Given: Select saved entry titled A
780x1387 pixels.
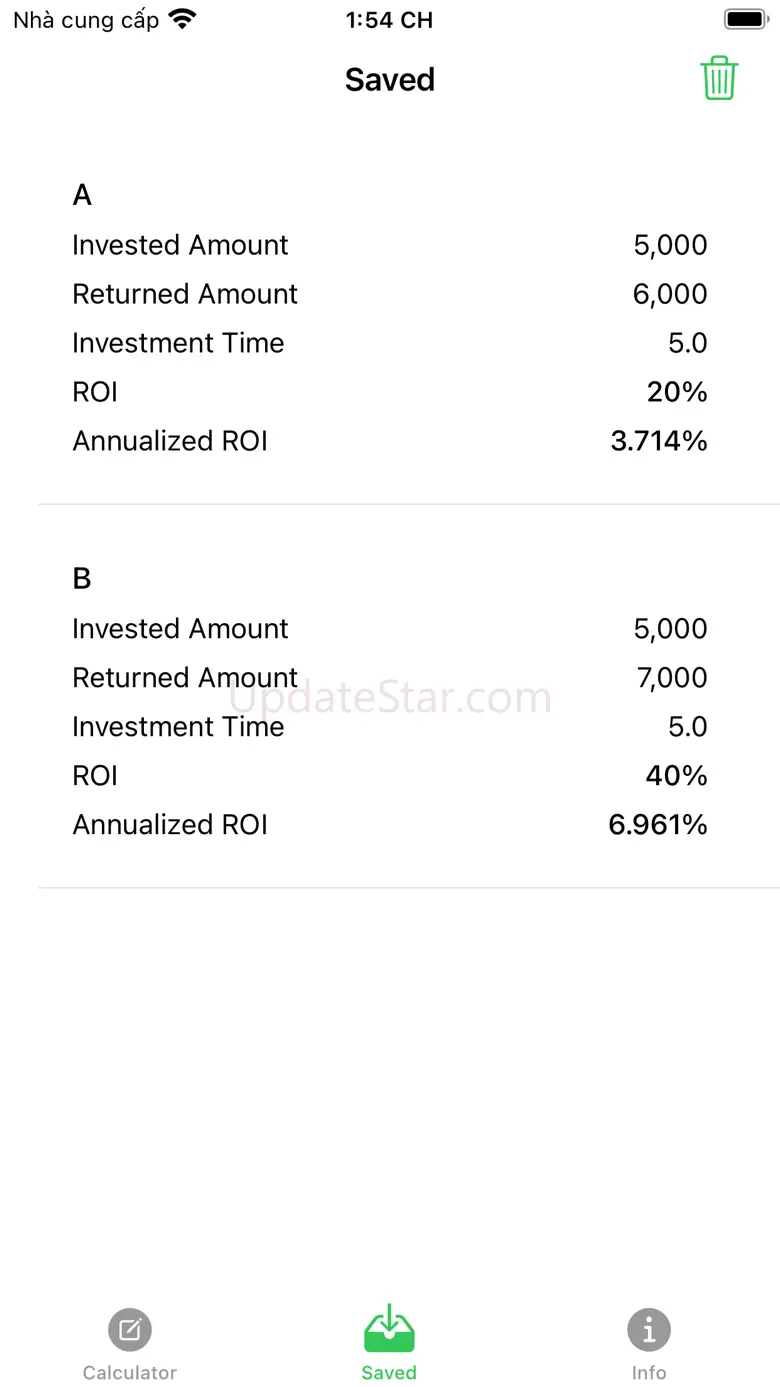Looking at the screenshot, I should pyautogui.click(x=82, y=195).
